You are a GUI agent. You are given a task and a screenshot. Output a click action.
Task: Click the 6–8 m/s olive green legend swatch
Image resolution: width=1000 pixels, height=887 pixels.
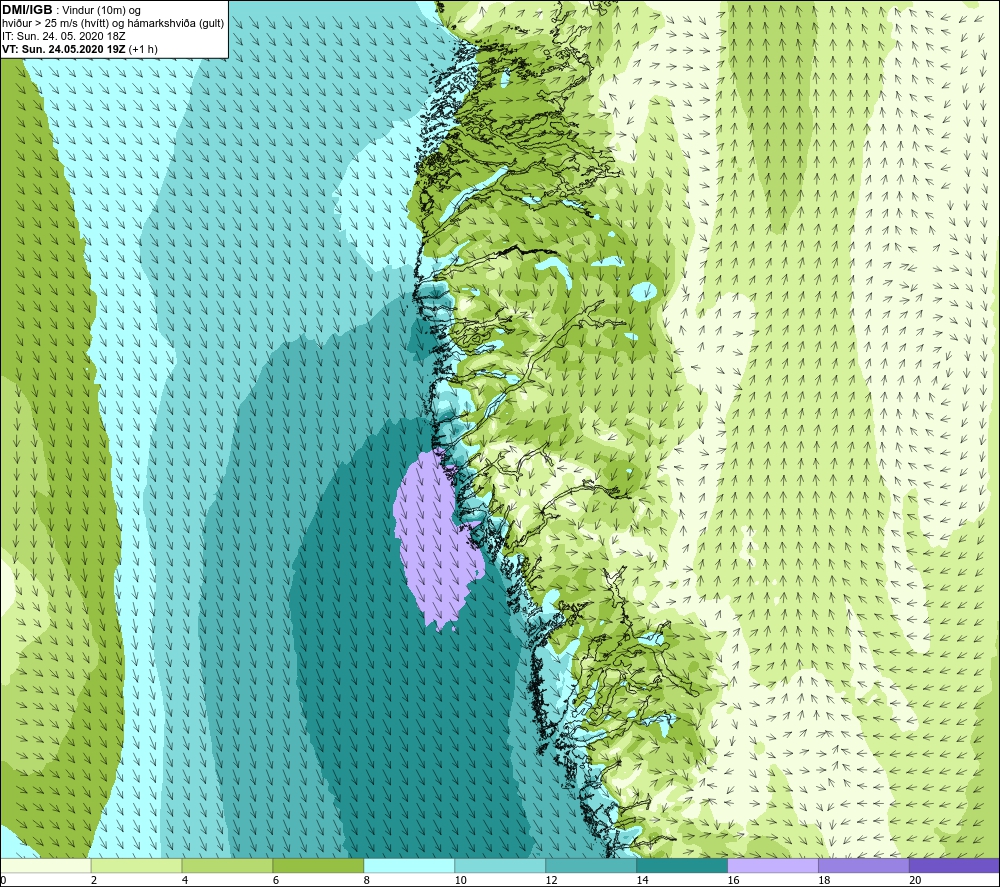point(318,865)
